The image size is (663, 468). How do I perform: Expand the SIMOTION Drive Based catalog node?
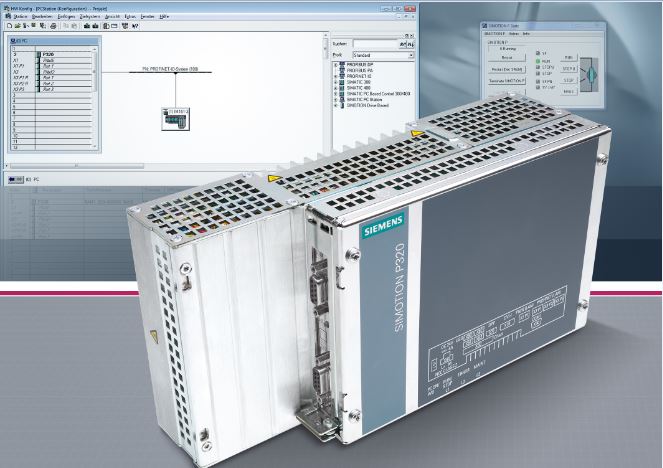(x=336, y=105)
